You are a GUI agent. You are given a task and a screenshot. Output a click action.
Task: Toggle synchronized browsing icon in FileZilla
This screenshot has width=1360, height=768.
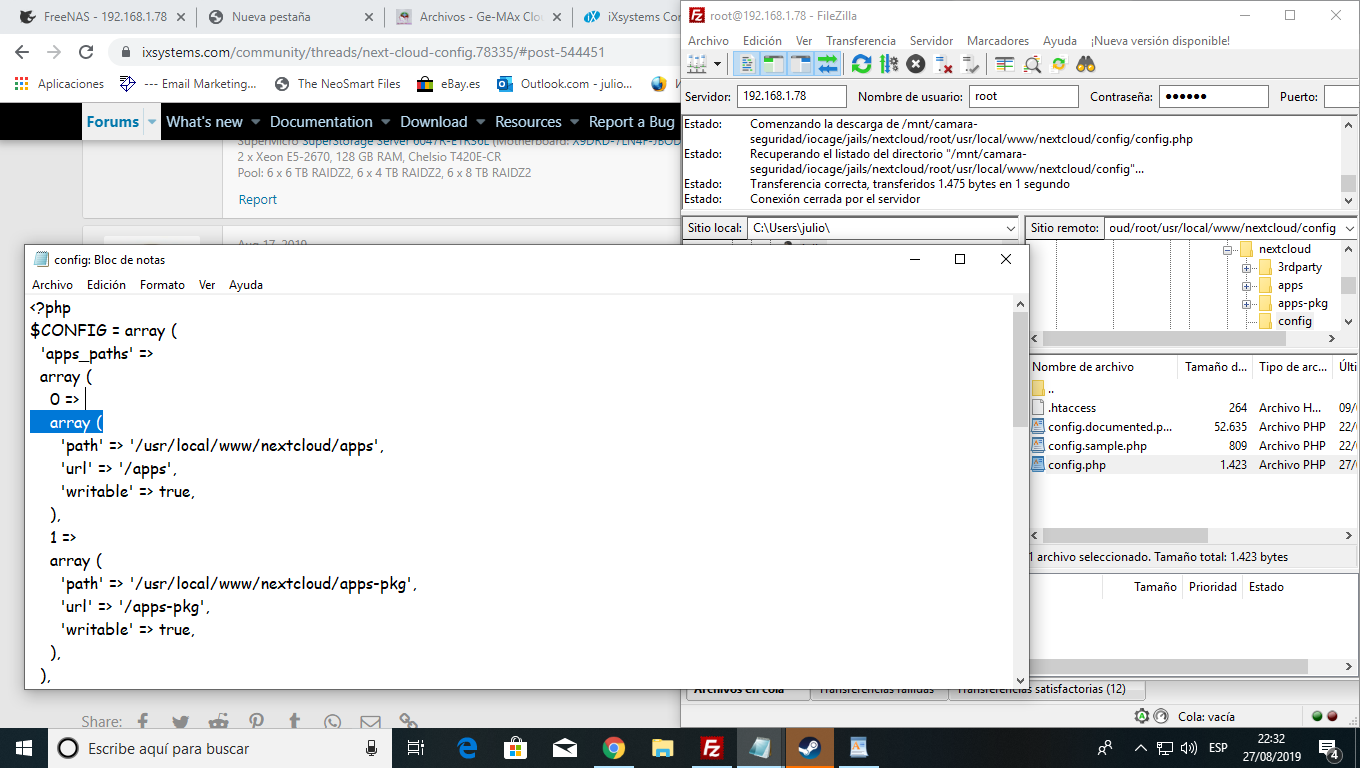click(1059, 64)
